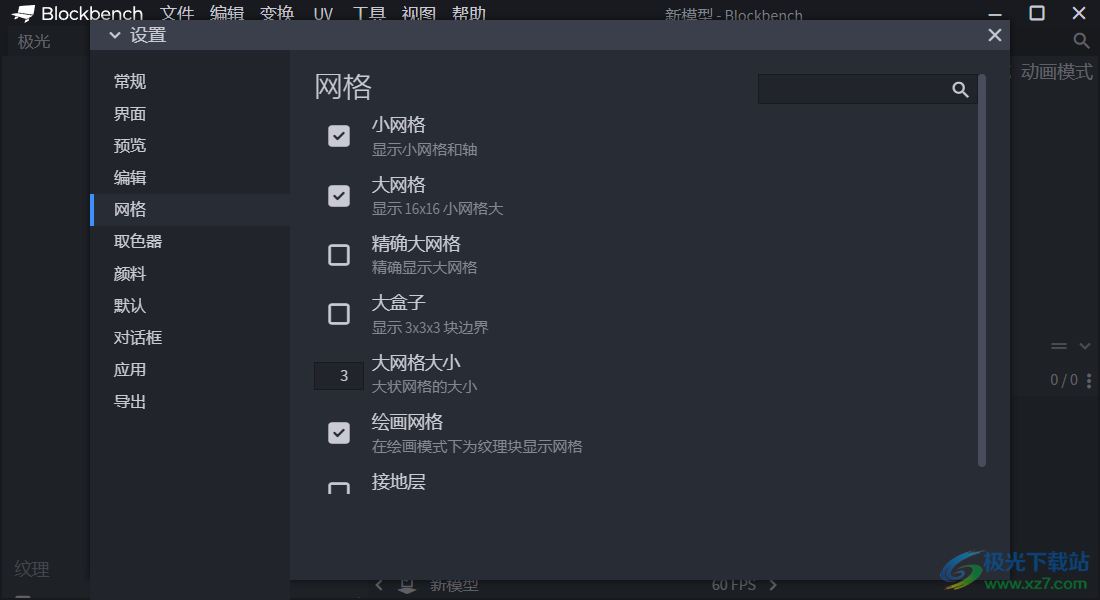Disable the 小网格 checkbox
This screenshot has width=1100, height=600.
click(x=339, y=135)
